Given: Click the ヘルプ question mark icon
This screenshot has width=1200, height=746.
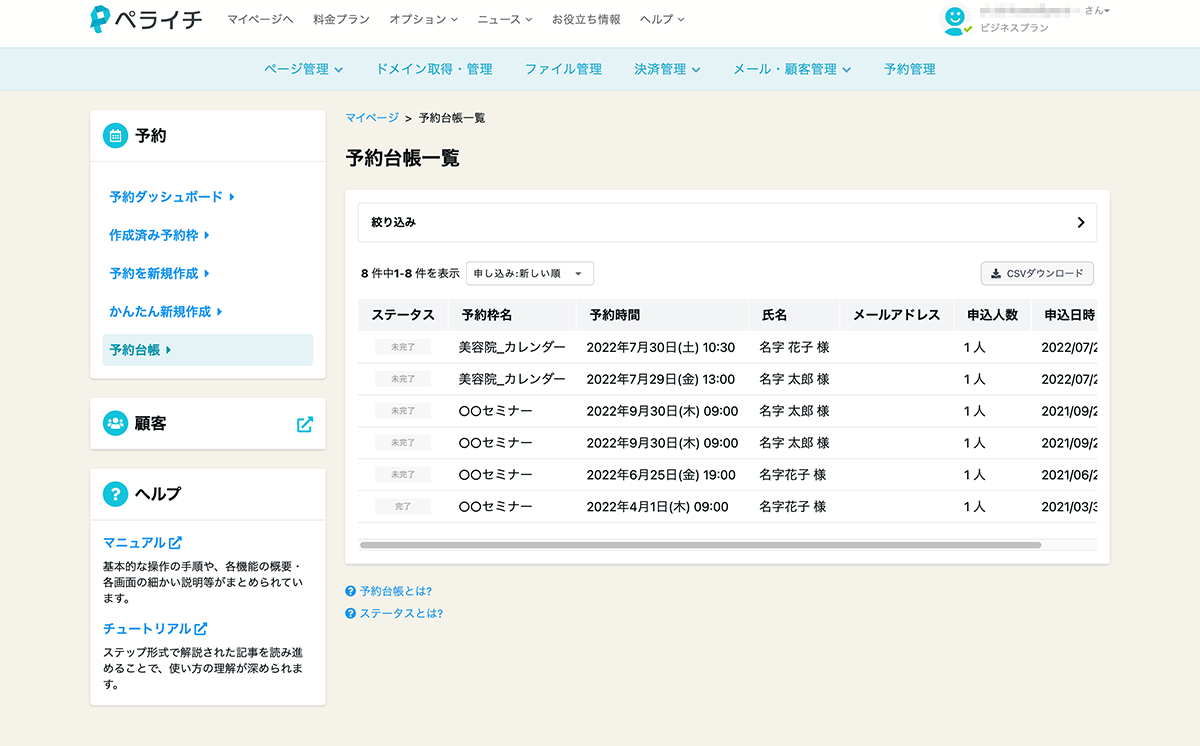Looking at the screenshot, I should (115, 494).
